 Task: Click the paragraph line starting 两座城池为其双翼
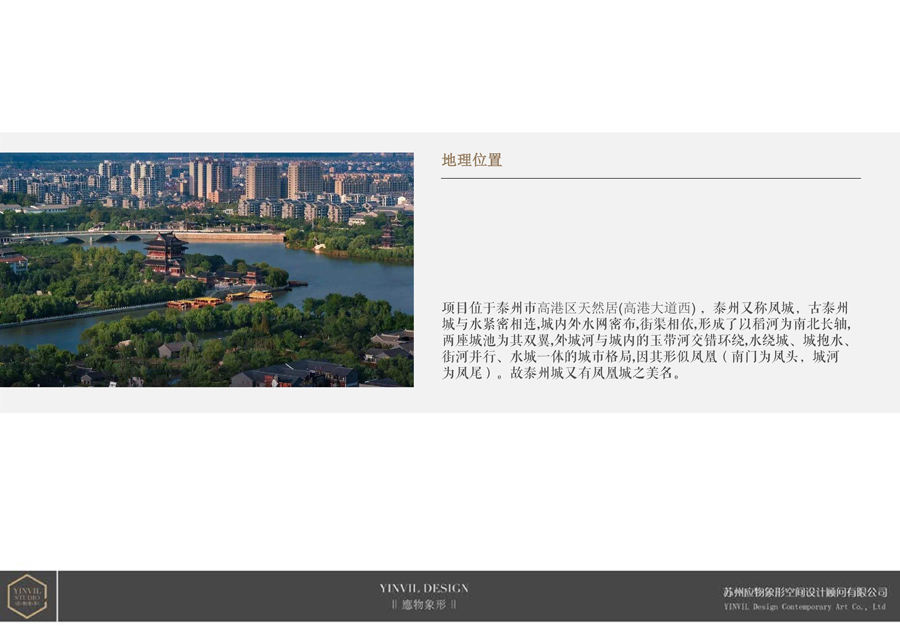(648, 340)
